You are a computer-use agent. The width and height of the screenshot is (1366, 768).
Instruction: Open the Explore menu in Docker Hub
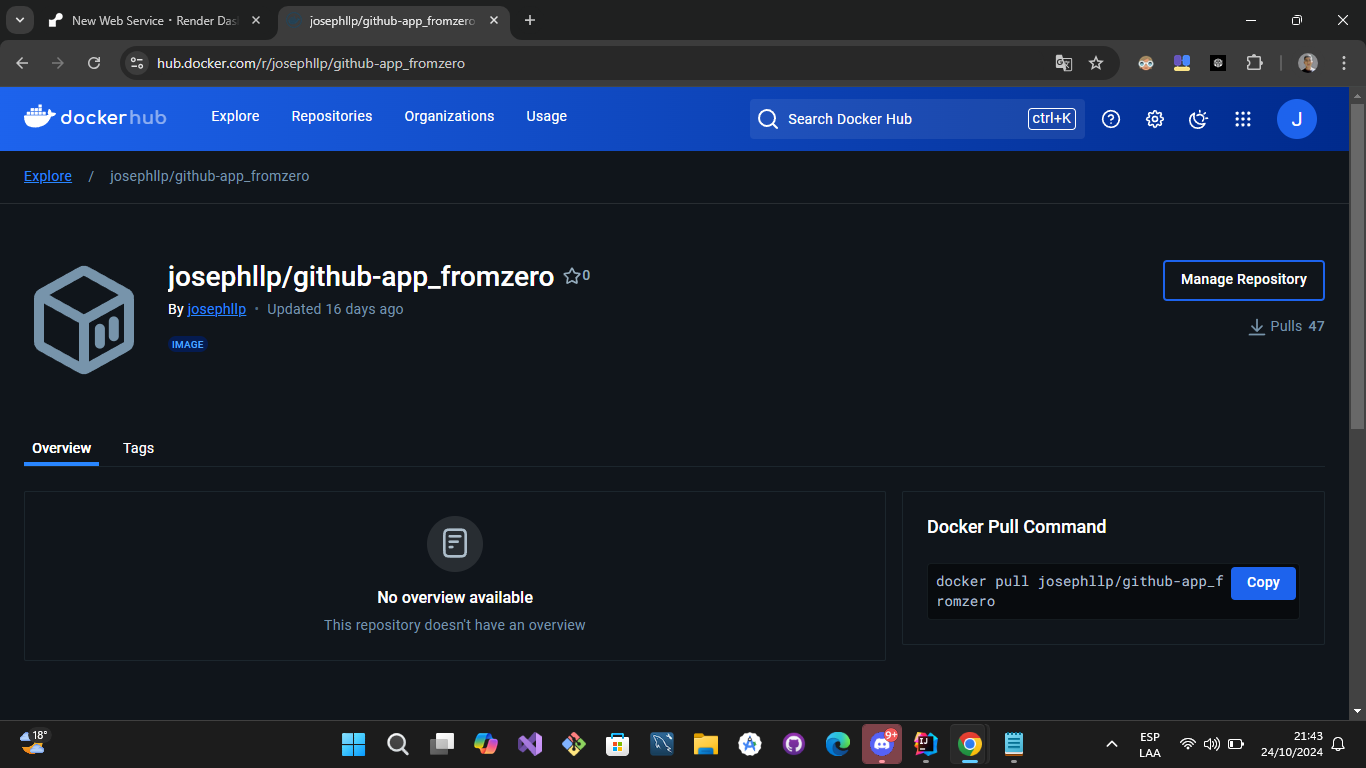click(x=235, y=116)
